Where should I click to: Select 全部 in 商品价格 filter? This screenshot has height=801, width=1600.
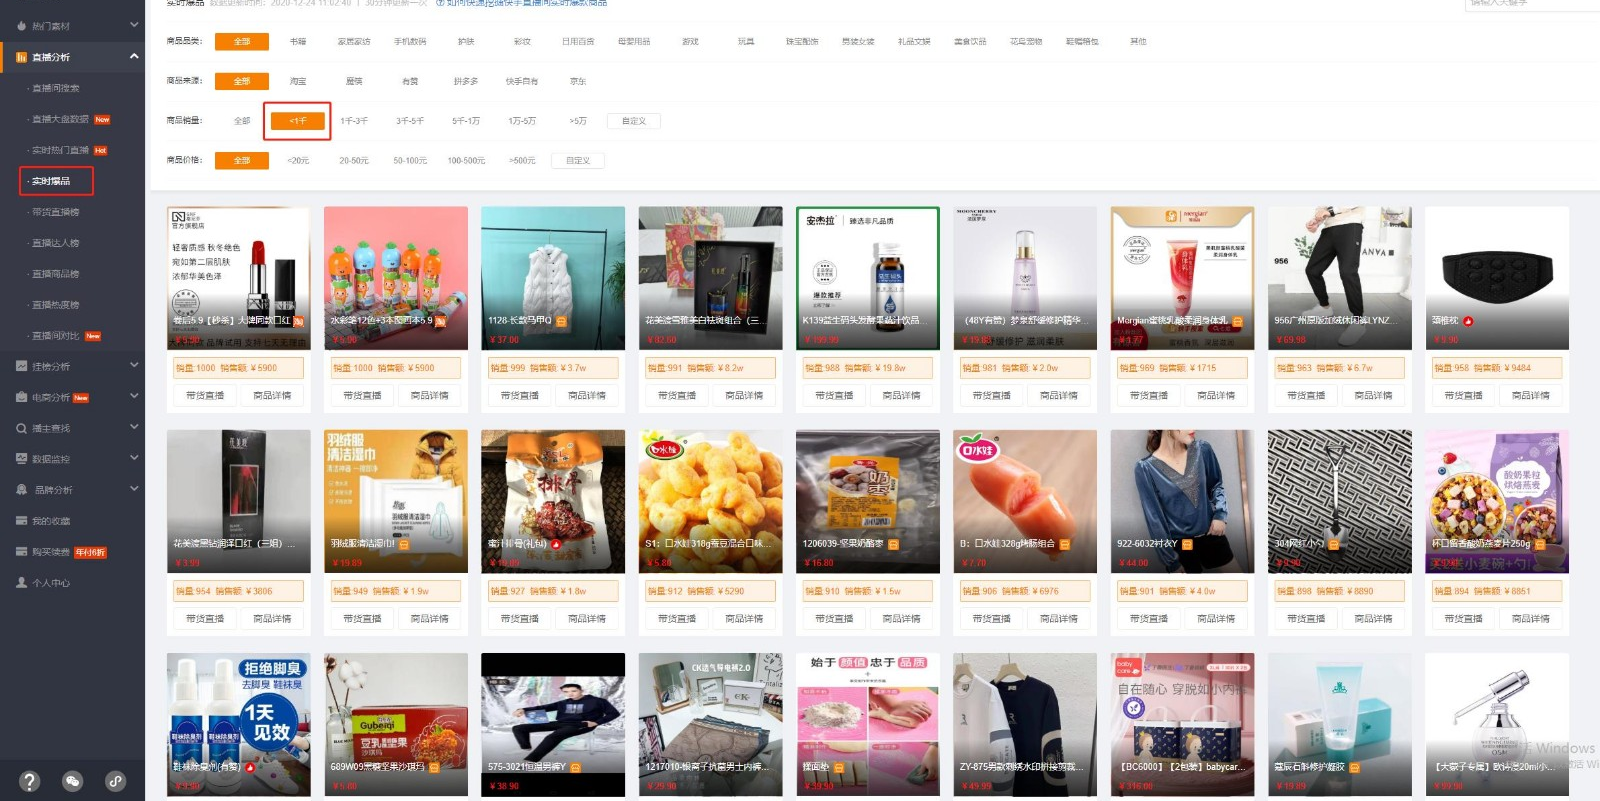click(242, 160)
